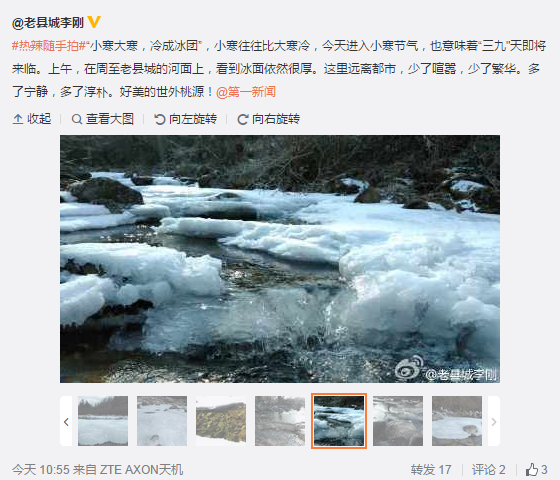This screenshot has width=560, height=480.
Task: Click next thumbnails right chevron
Action: 494,421
